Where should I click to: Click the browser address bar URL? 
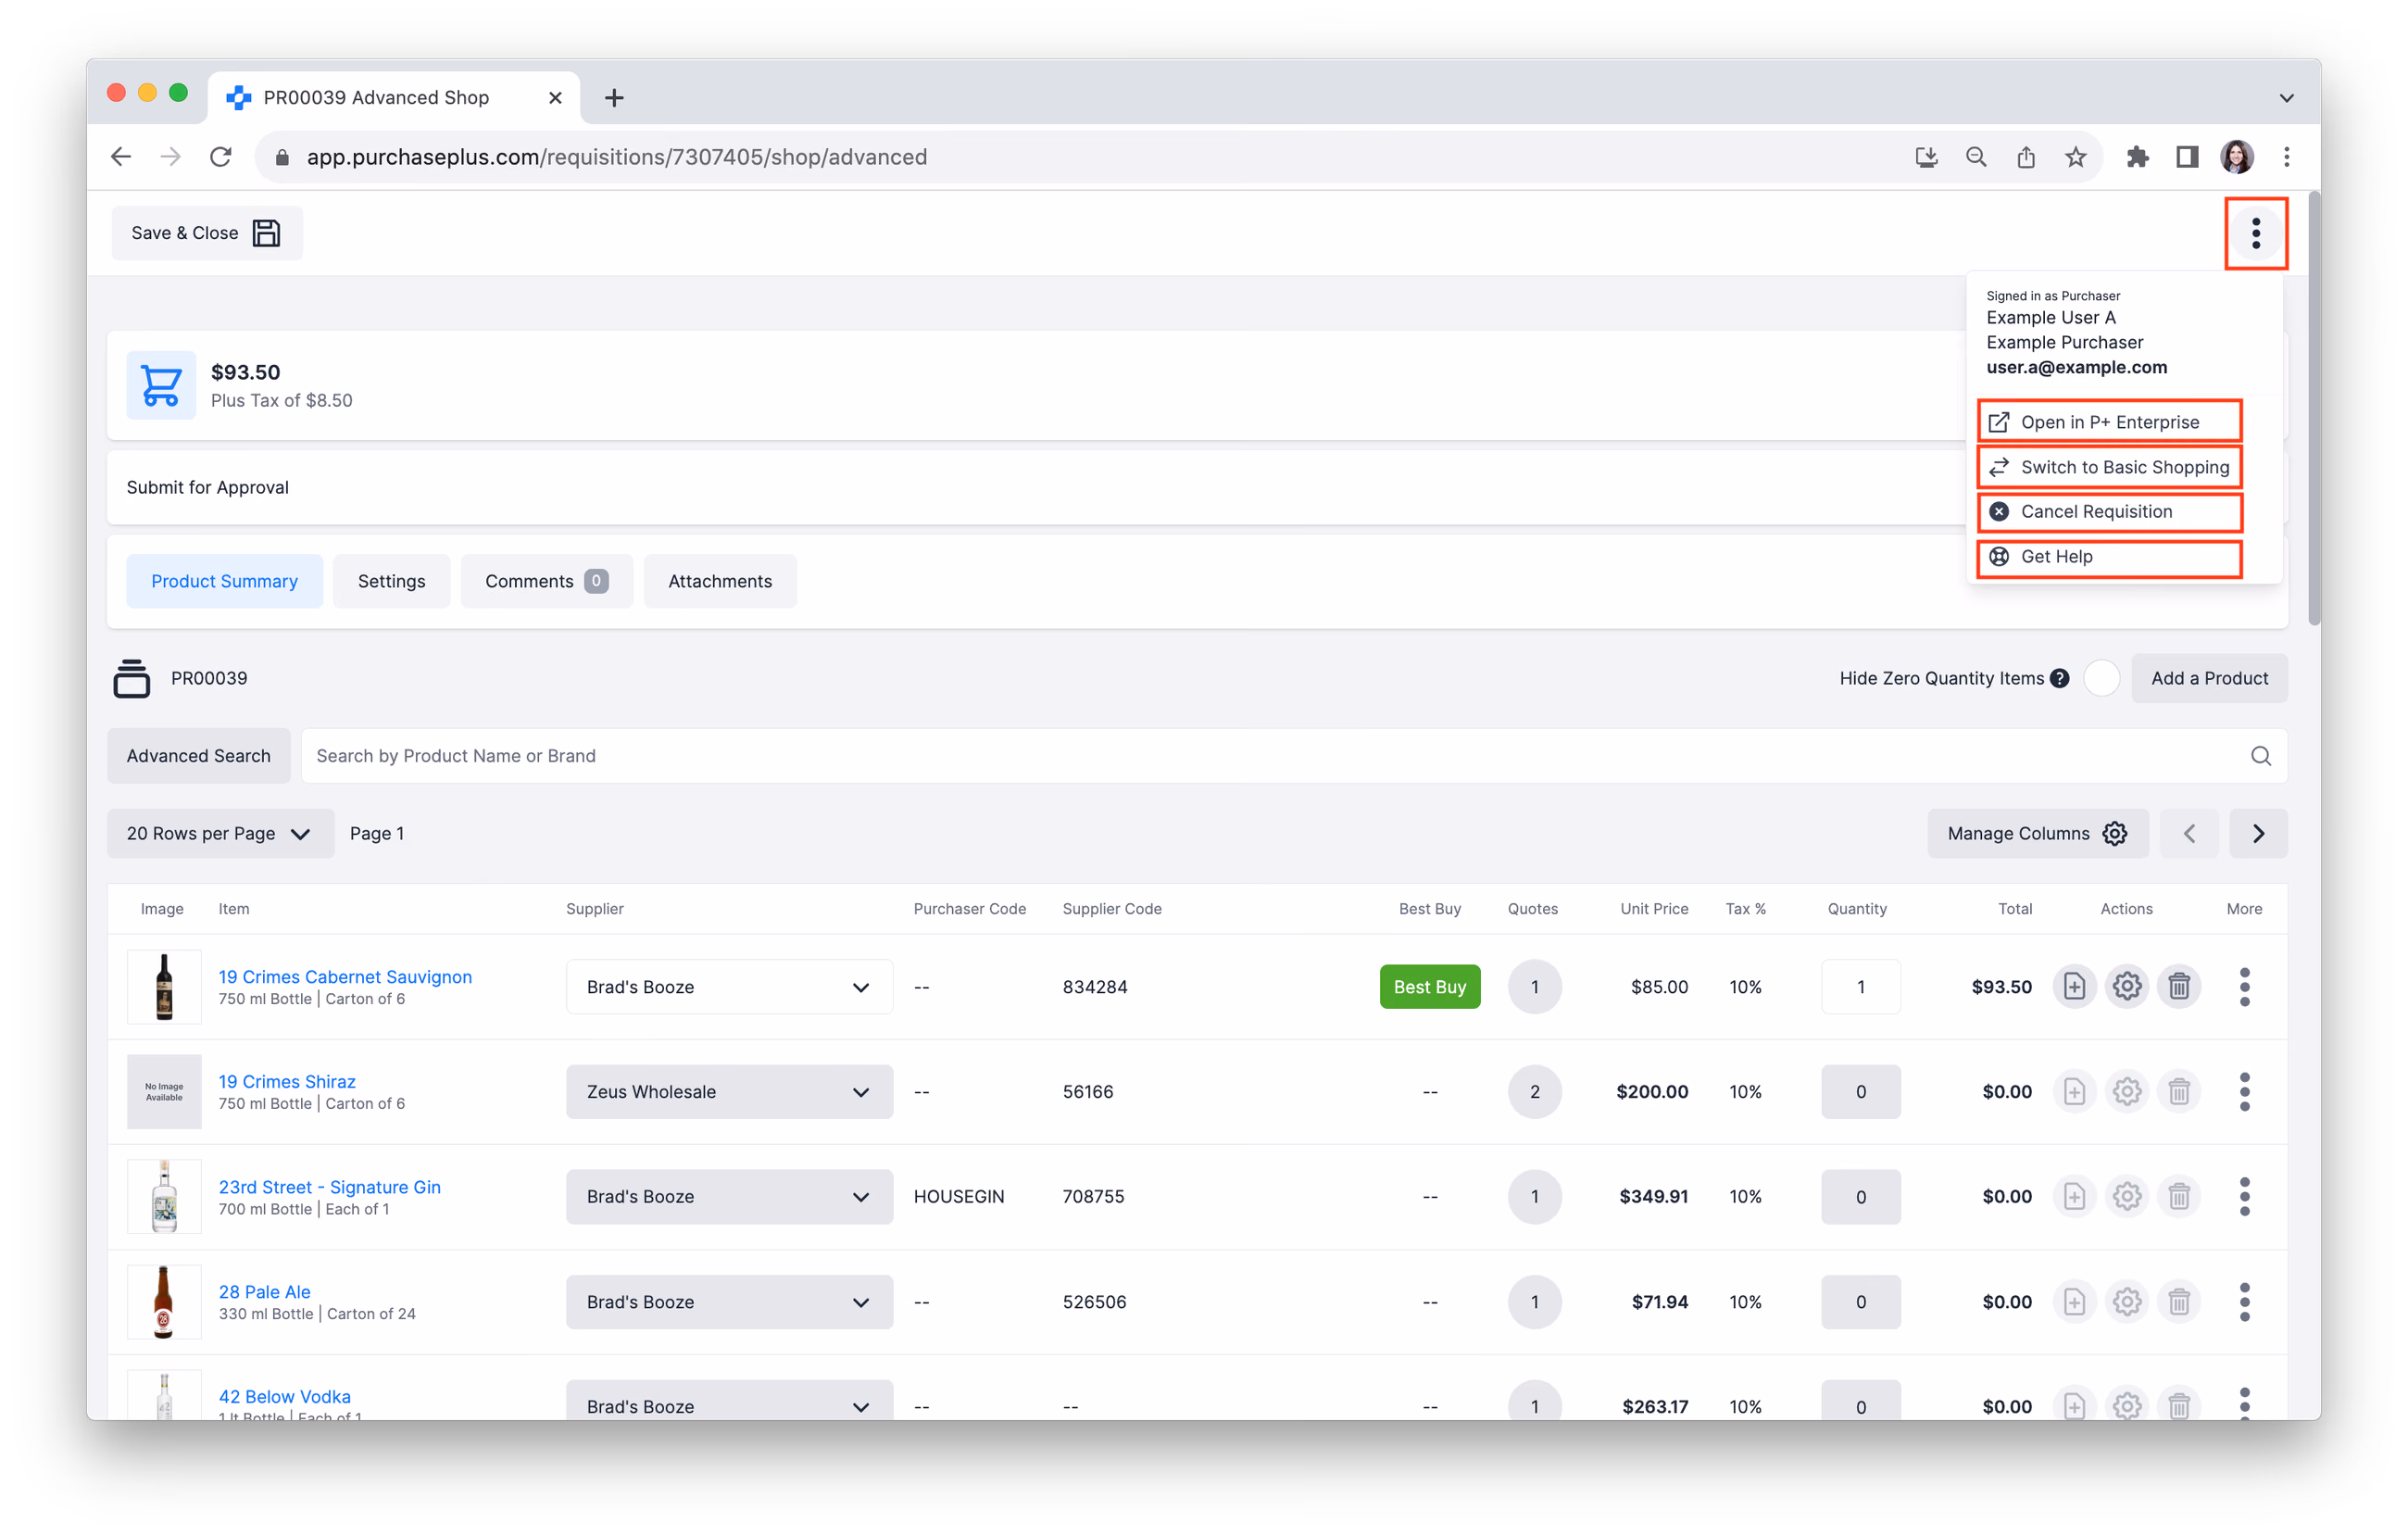point(616,157)
